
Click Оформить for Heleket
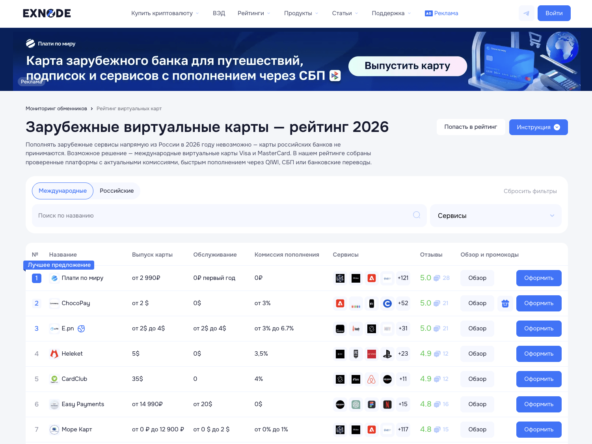(x=539, y=354)
